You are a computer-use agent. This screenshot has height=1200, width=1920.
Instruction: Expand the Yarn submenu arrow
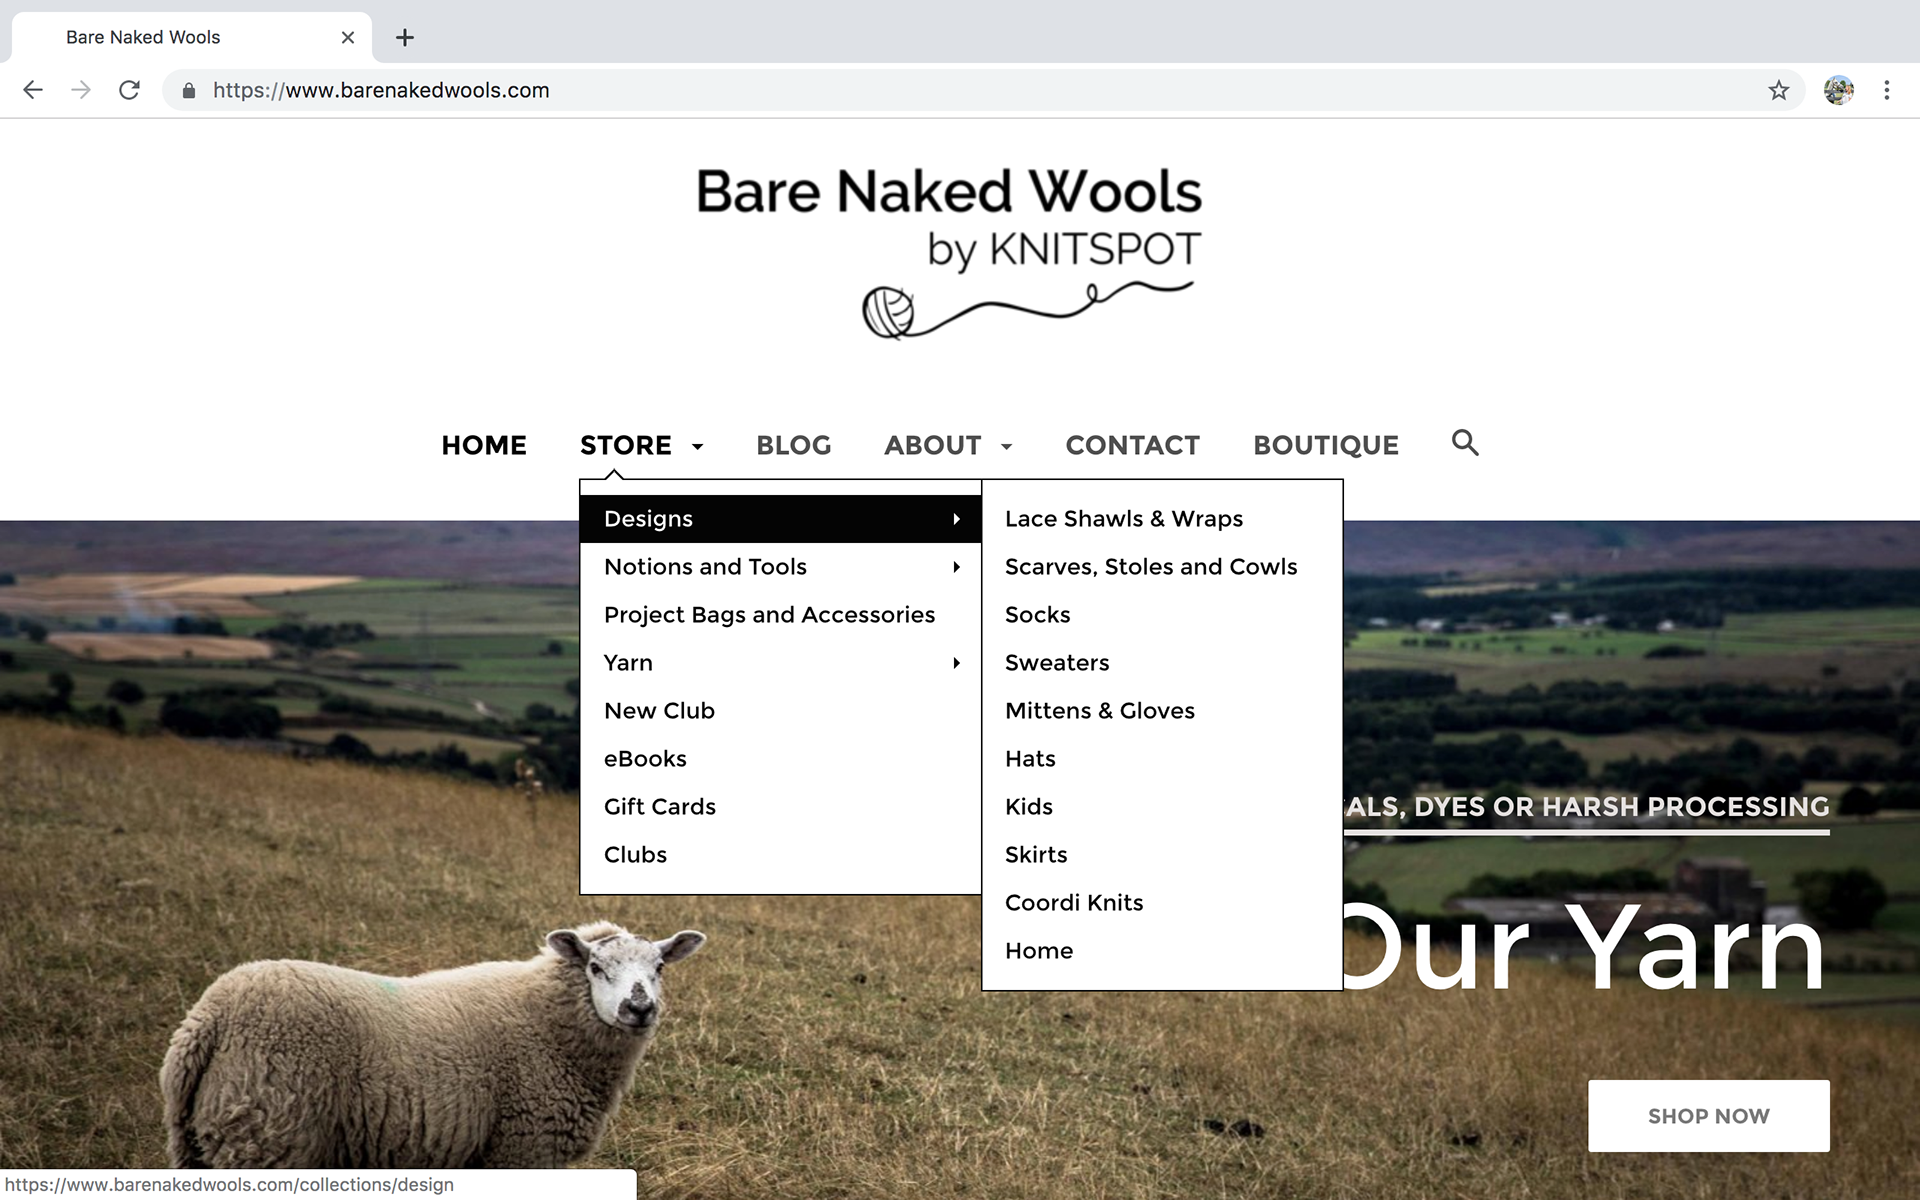(x=956, y=663)
